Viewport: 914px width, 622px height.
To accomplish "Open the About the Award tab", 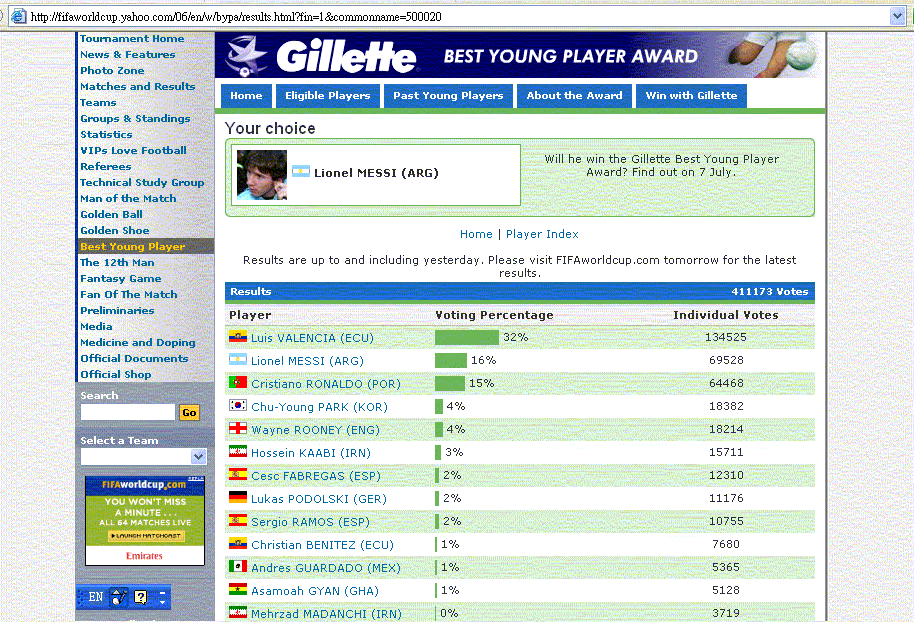I will (x=574, y=96).
